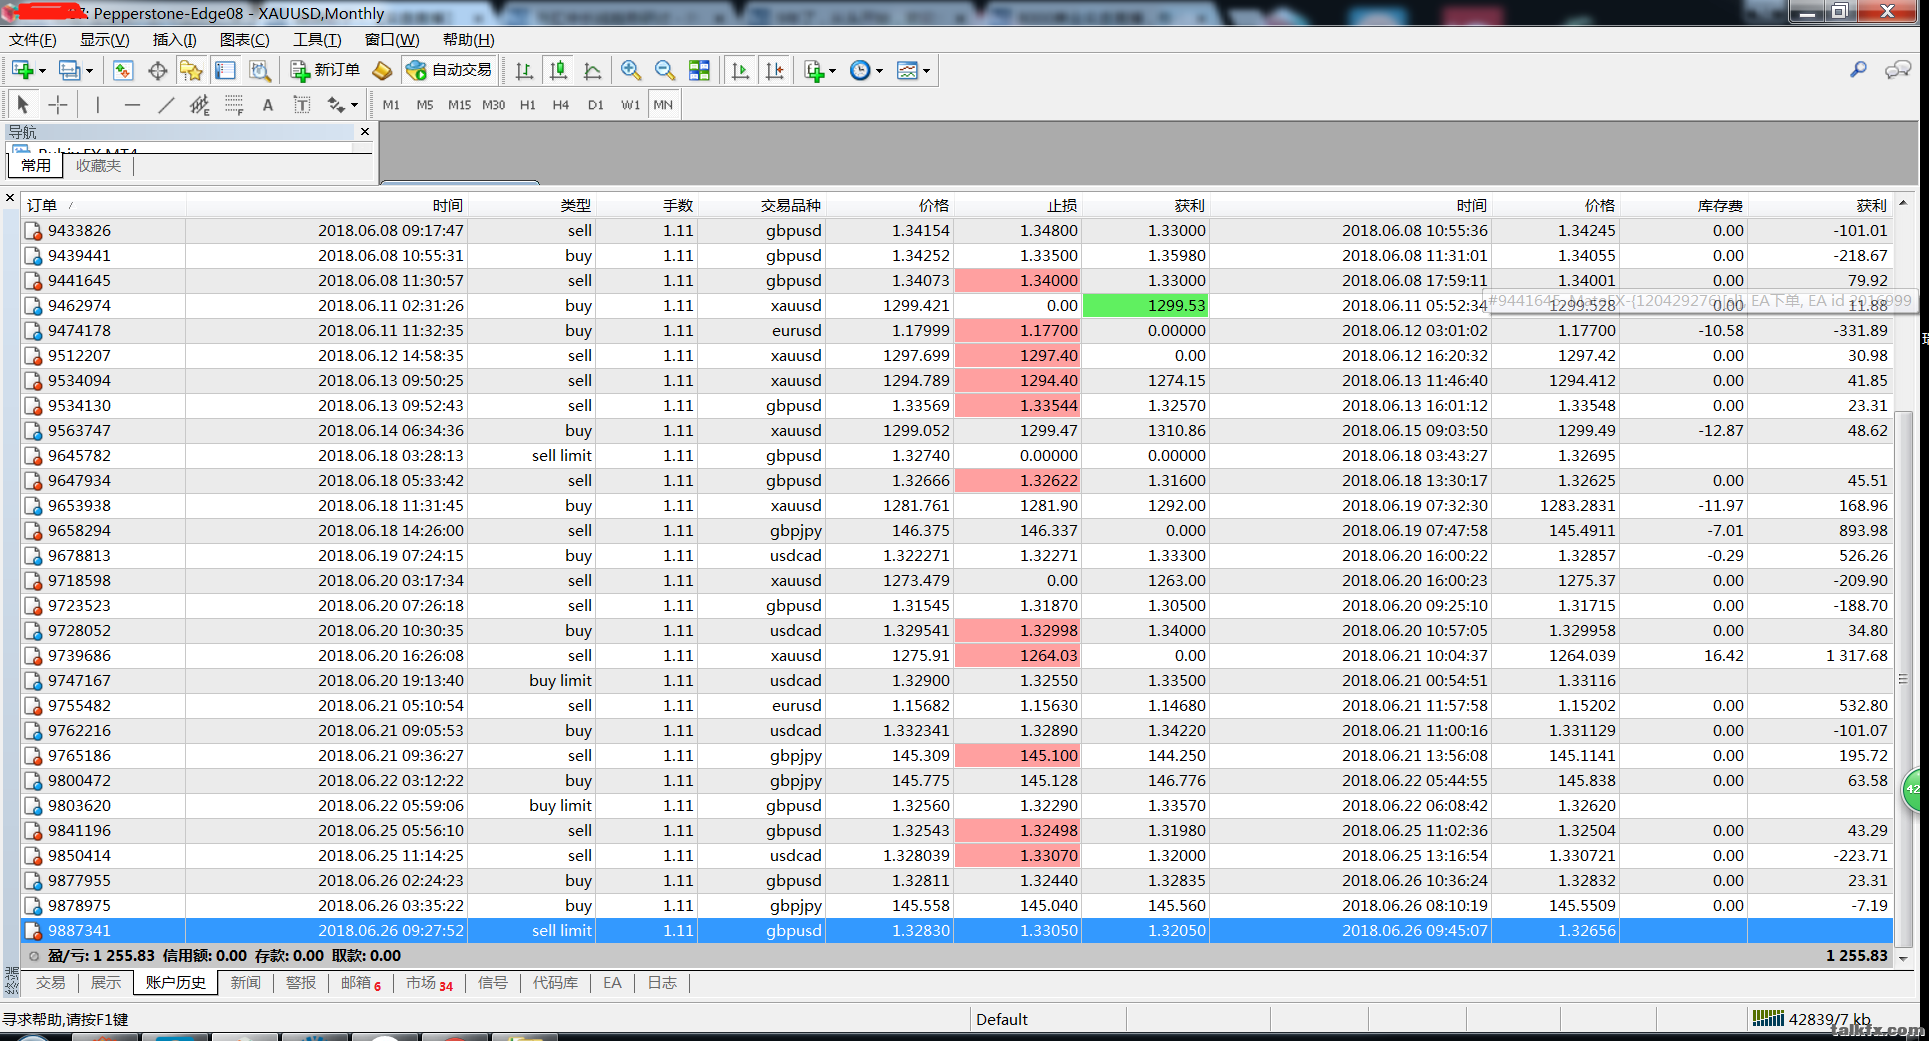The image size is (1929, 1041).
Task: Switch to candlestick chart icon
Action: coord(558,70)
